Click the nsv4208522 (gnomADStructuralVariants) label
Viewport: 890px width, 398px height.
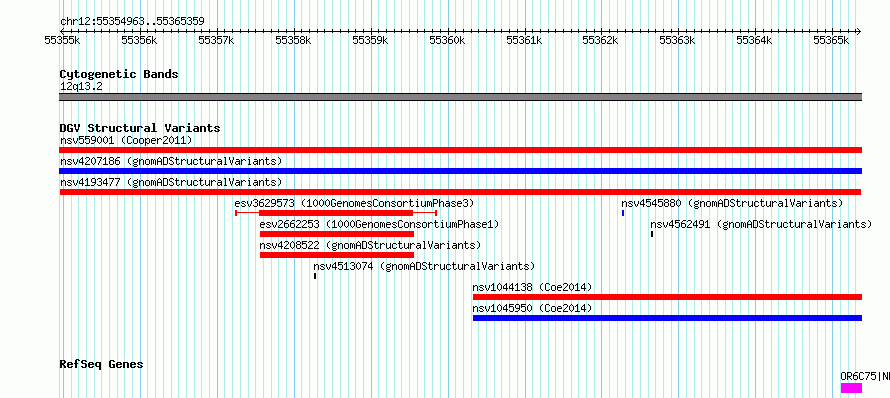pyautogui.click(x=370, y=245)
